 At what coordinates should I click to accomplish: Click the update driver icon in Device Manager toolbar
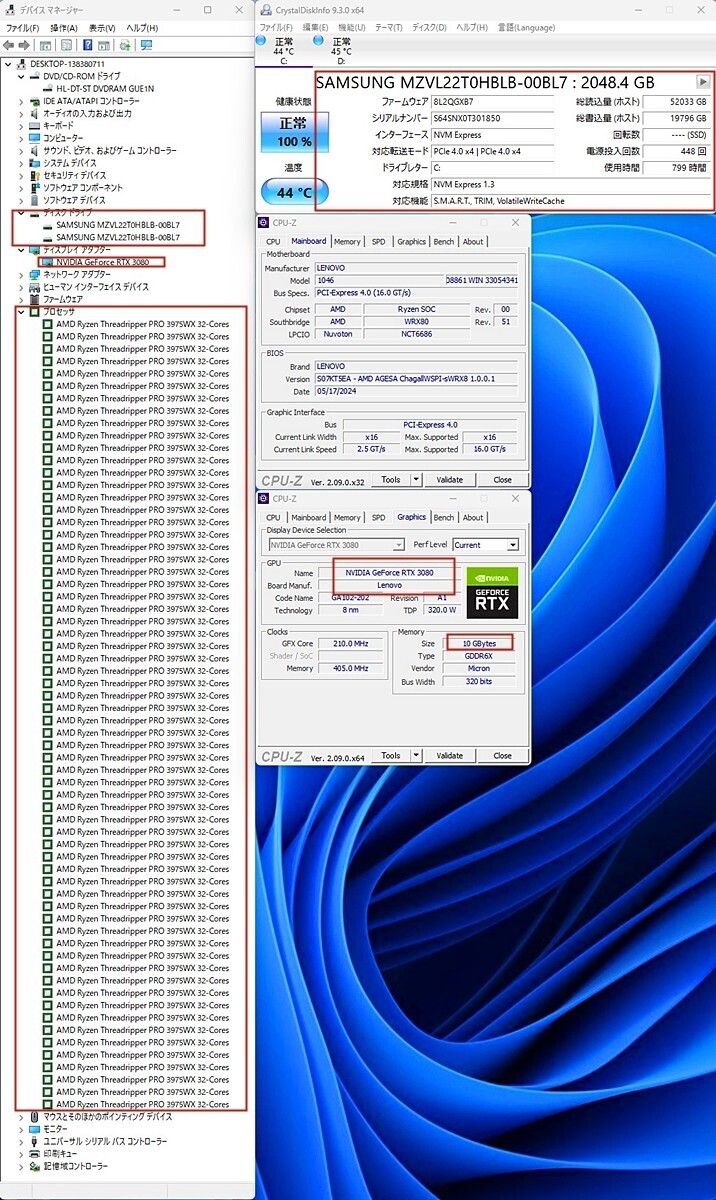coord(125,45)
